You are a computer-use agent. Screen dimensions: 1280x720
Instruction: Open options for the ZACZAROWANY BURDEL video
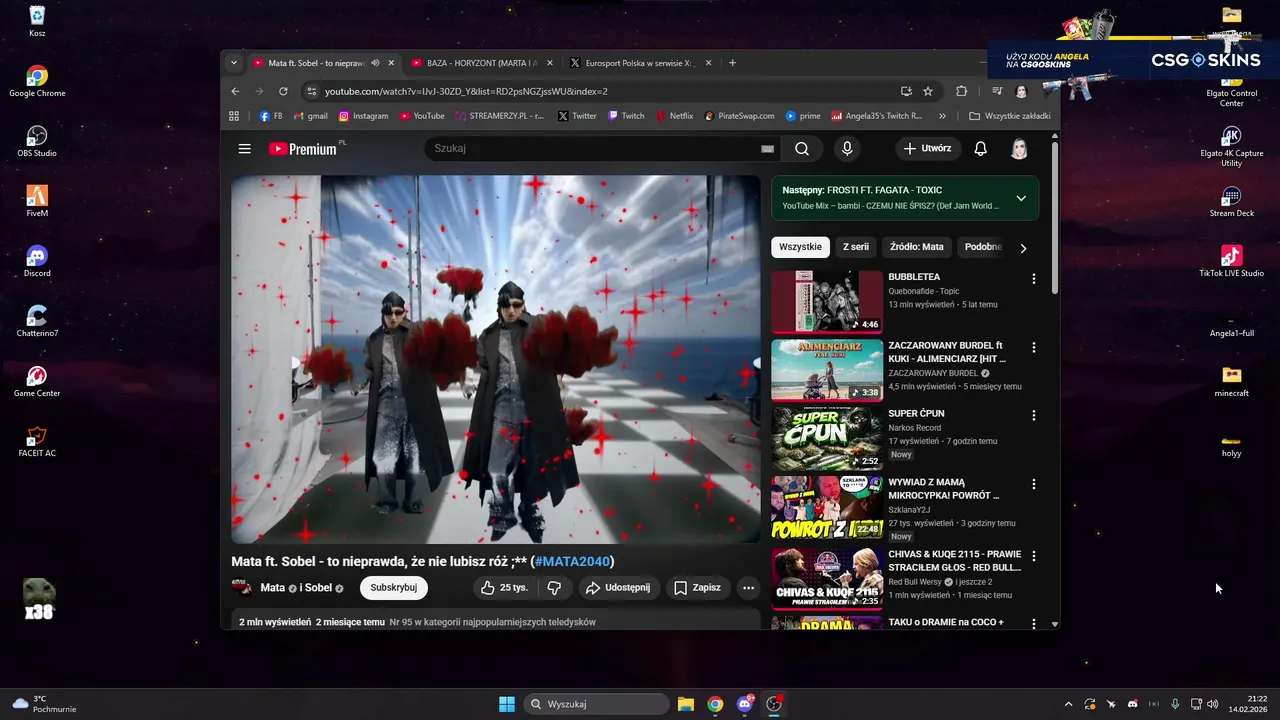[1034, 348]
